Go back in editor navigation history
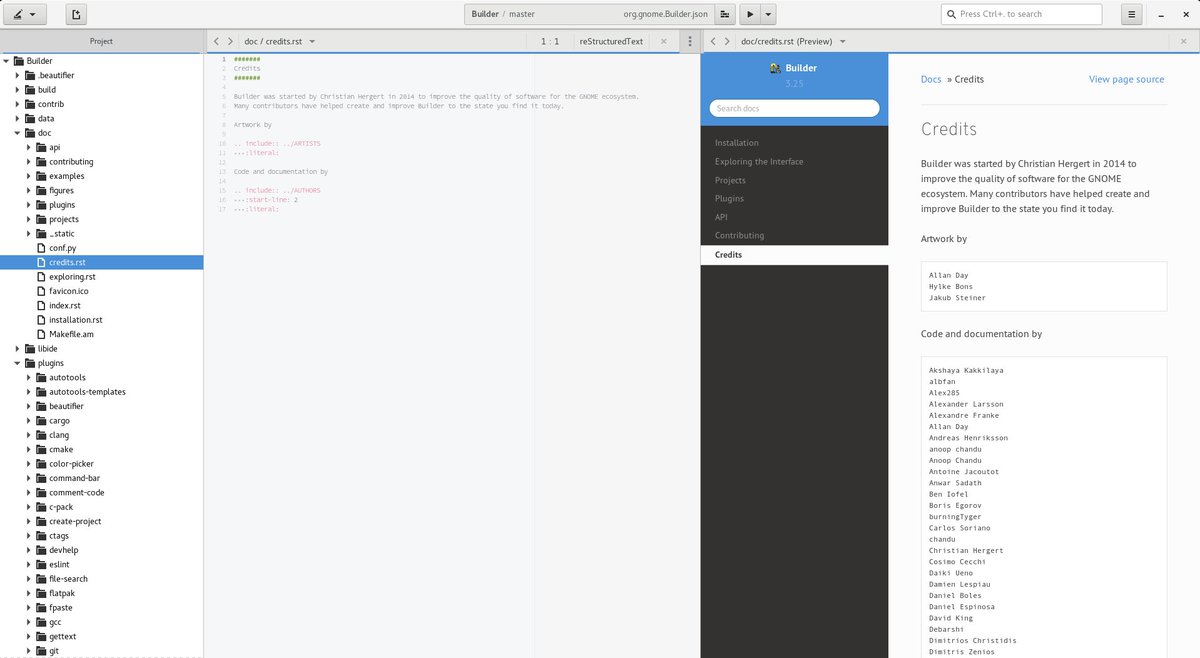 coord(217,41)
